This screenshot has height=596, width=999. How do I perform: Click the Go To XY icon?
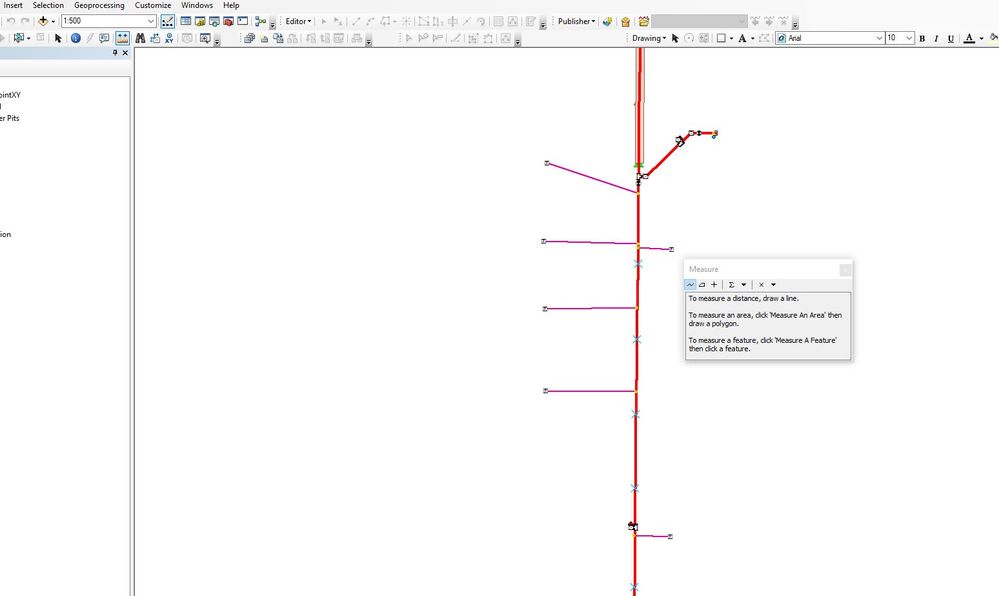coord(169,38)
